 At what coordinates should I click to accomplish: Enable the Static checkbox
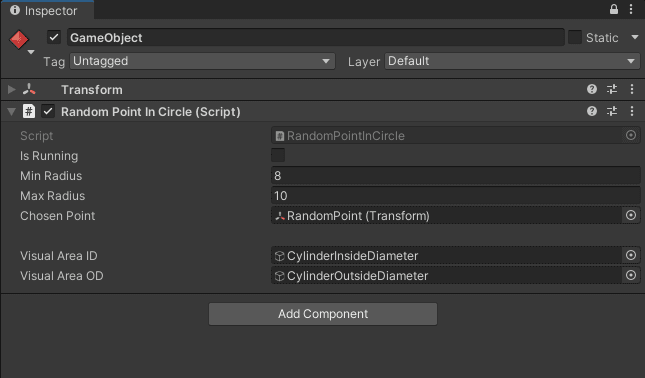coord(575,37)
